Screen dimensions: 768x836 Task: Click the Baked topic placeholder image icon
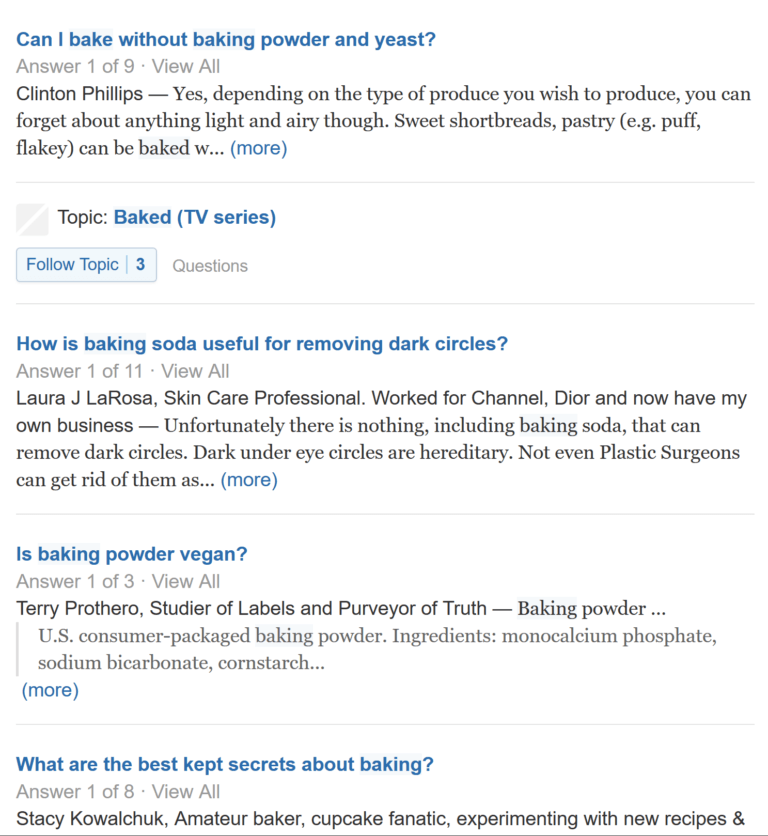click(32, 219)
